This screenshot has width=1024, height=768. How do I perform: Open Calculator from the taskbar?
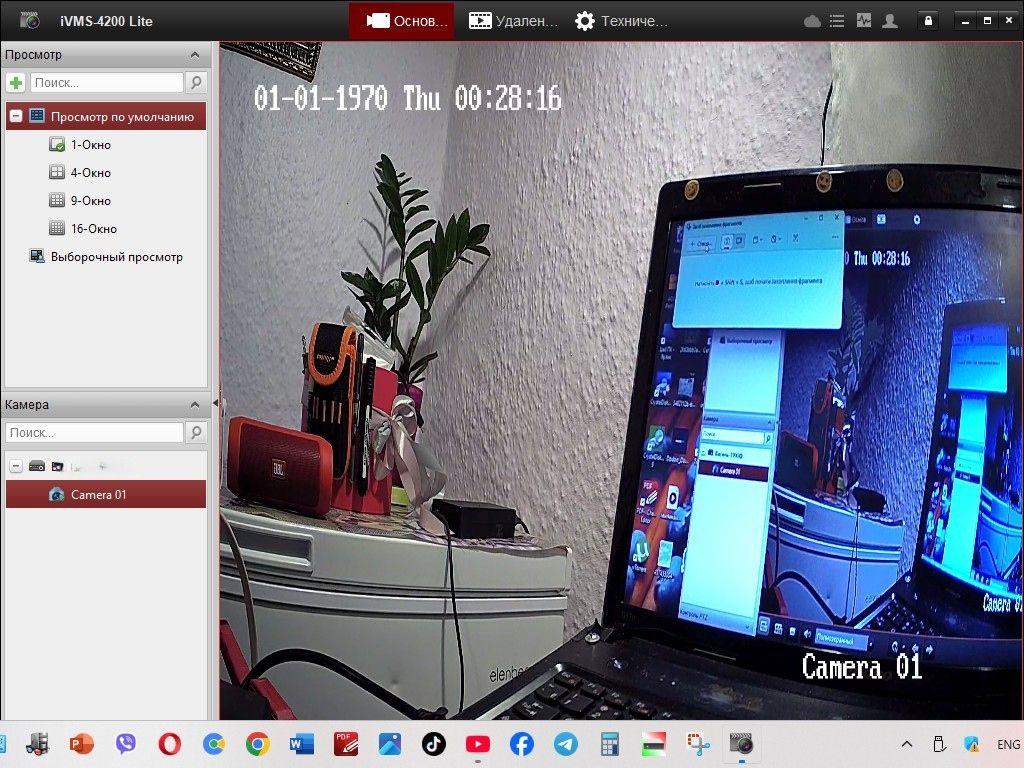click(x=610, y=744)
